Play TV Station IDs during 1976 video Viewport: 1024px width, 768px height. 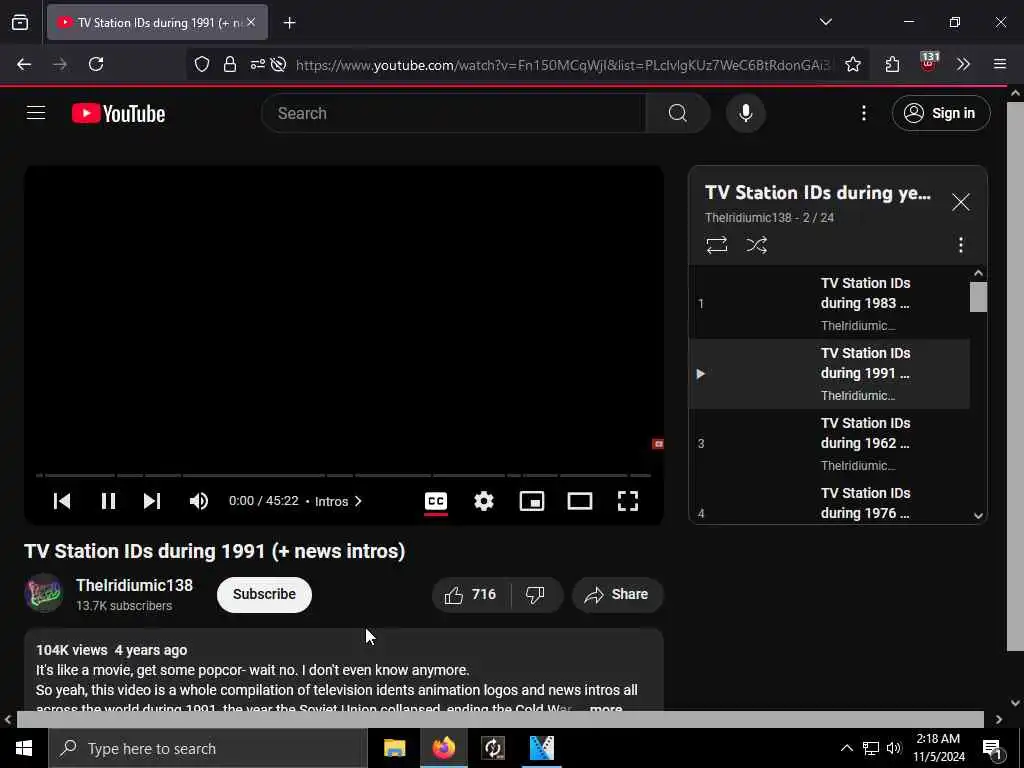[x=829, y=503]
